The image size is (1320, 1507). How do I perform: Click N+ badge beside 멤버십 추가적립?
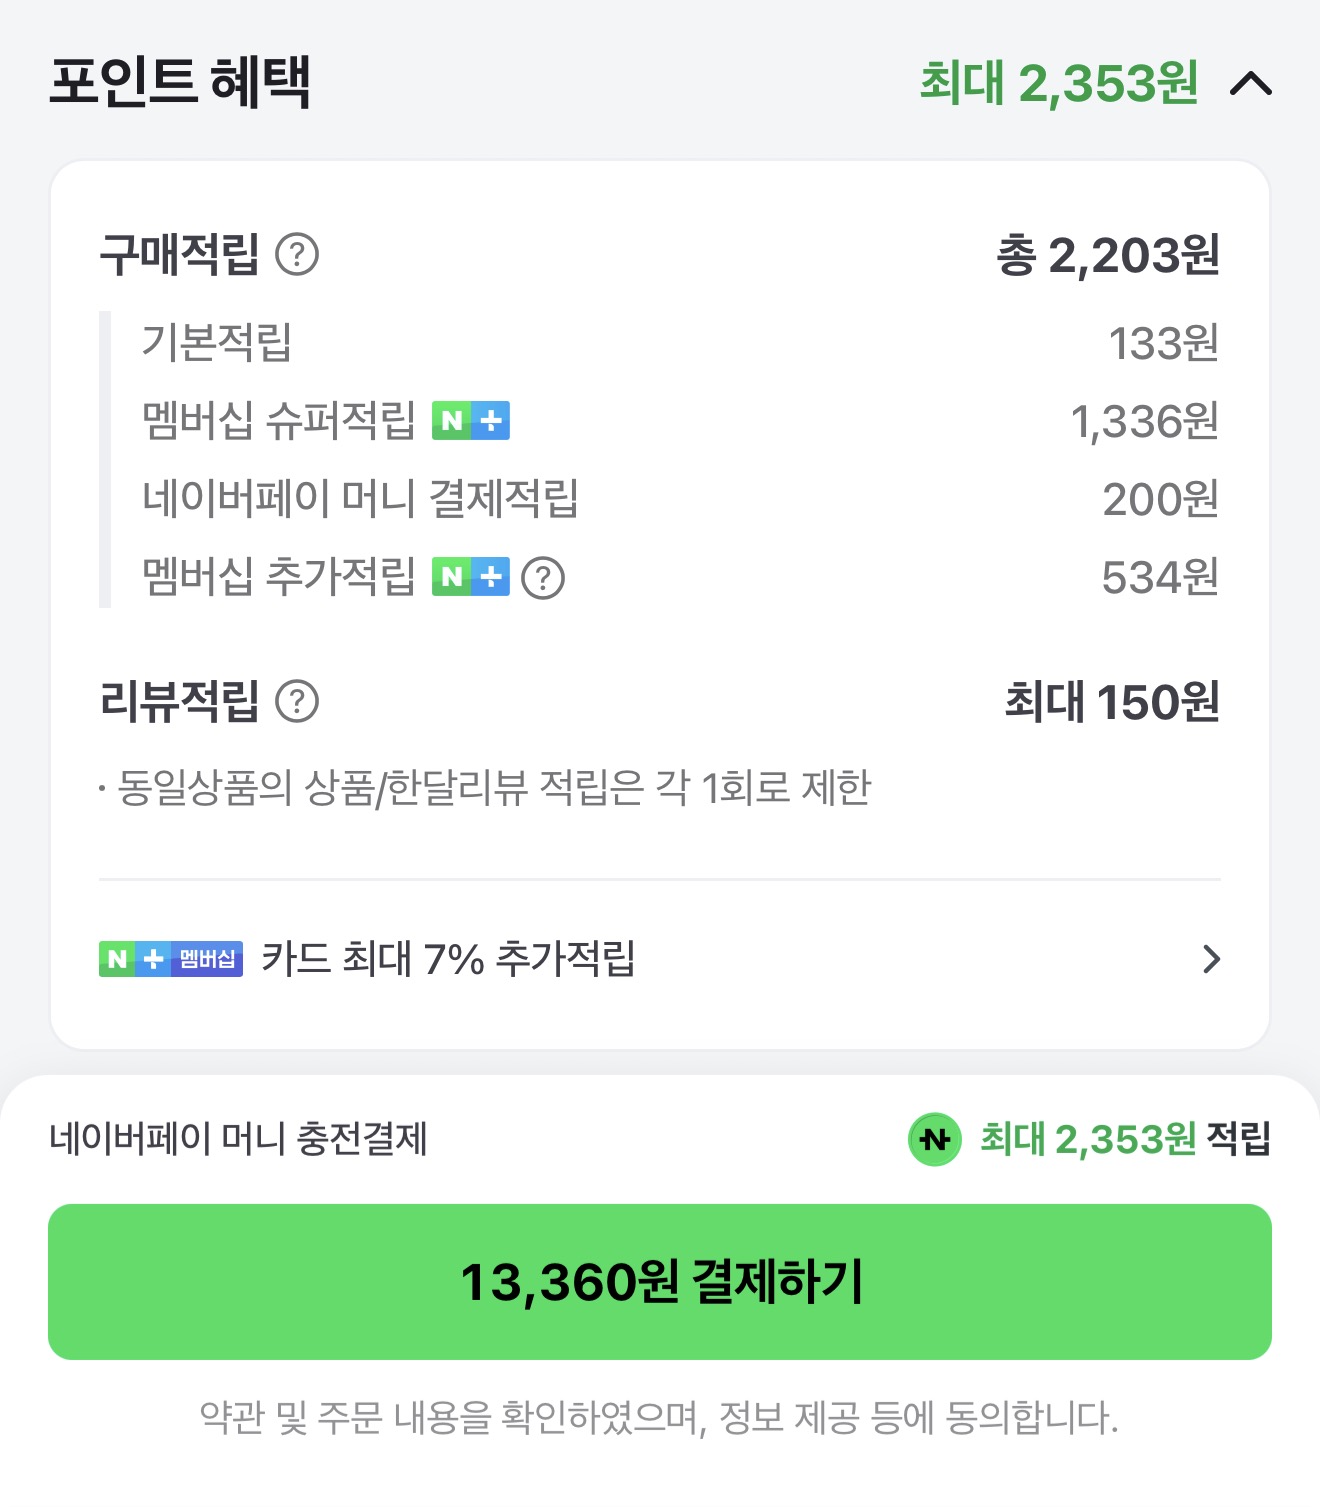click(x=471, y=577)
